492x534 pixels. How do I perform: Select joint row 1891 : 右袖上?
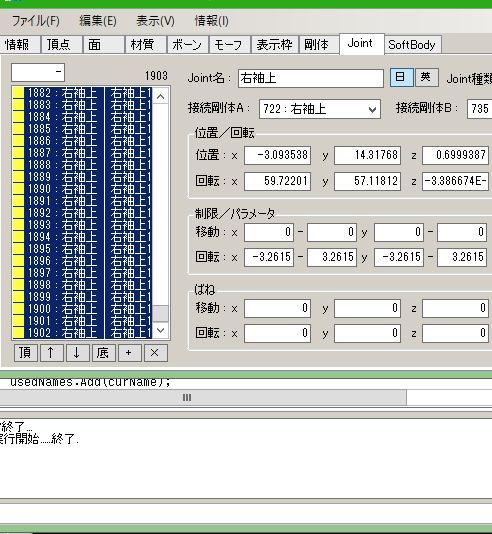point(82,201)
